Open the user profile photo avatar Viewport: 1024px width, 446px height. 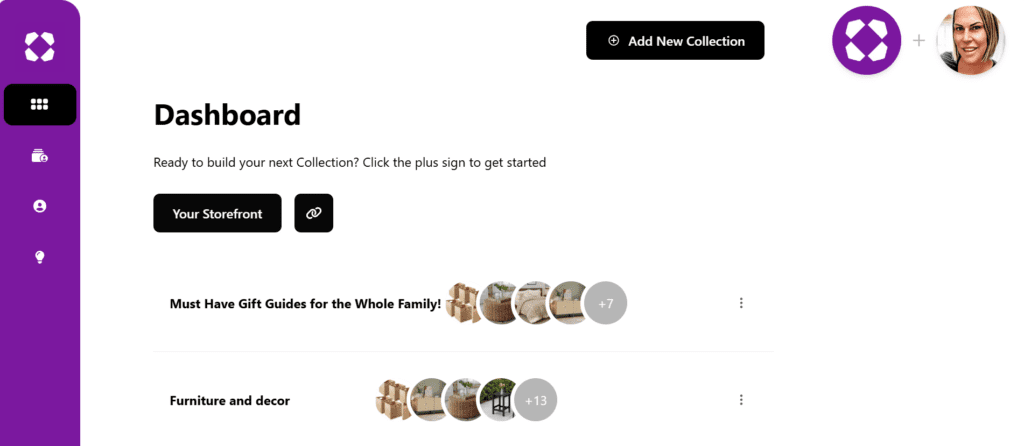pos(970,40)
